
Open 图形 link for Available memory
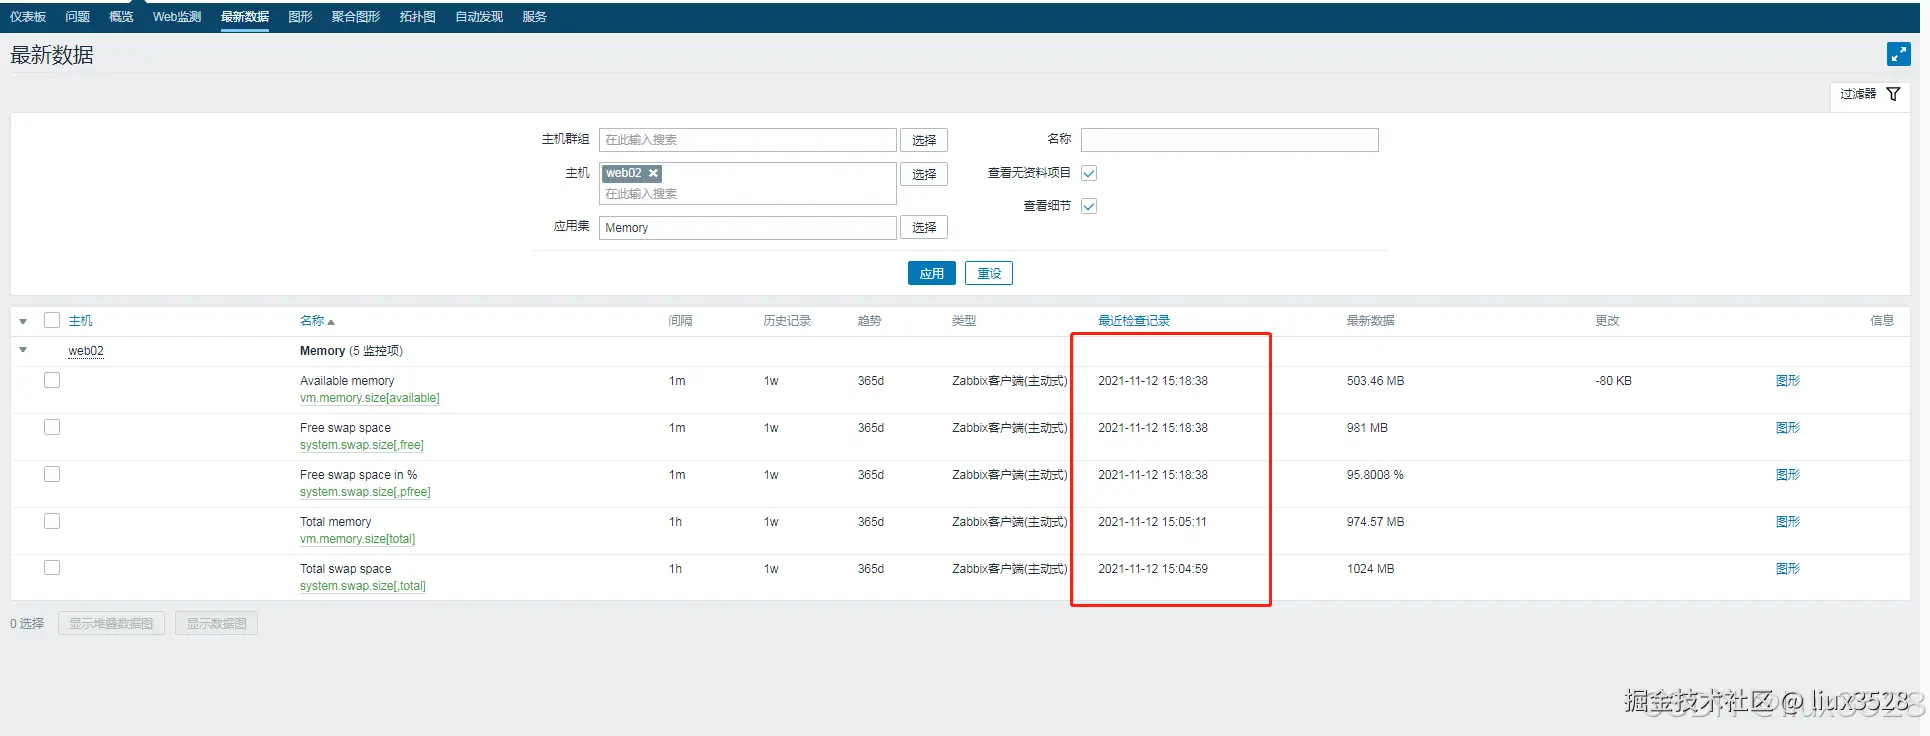(x=1788, y=381)
